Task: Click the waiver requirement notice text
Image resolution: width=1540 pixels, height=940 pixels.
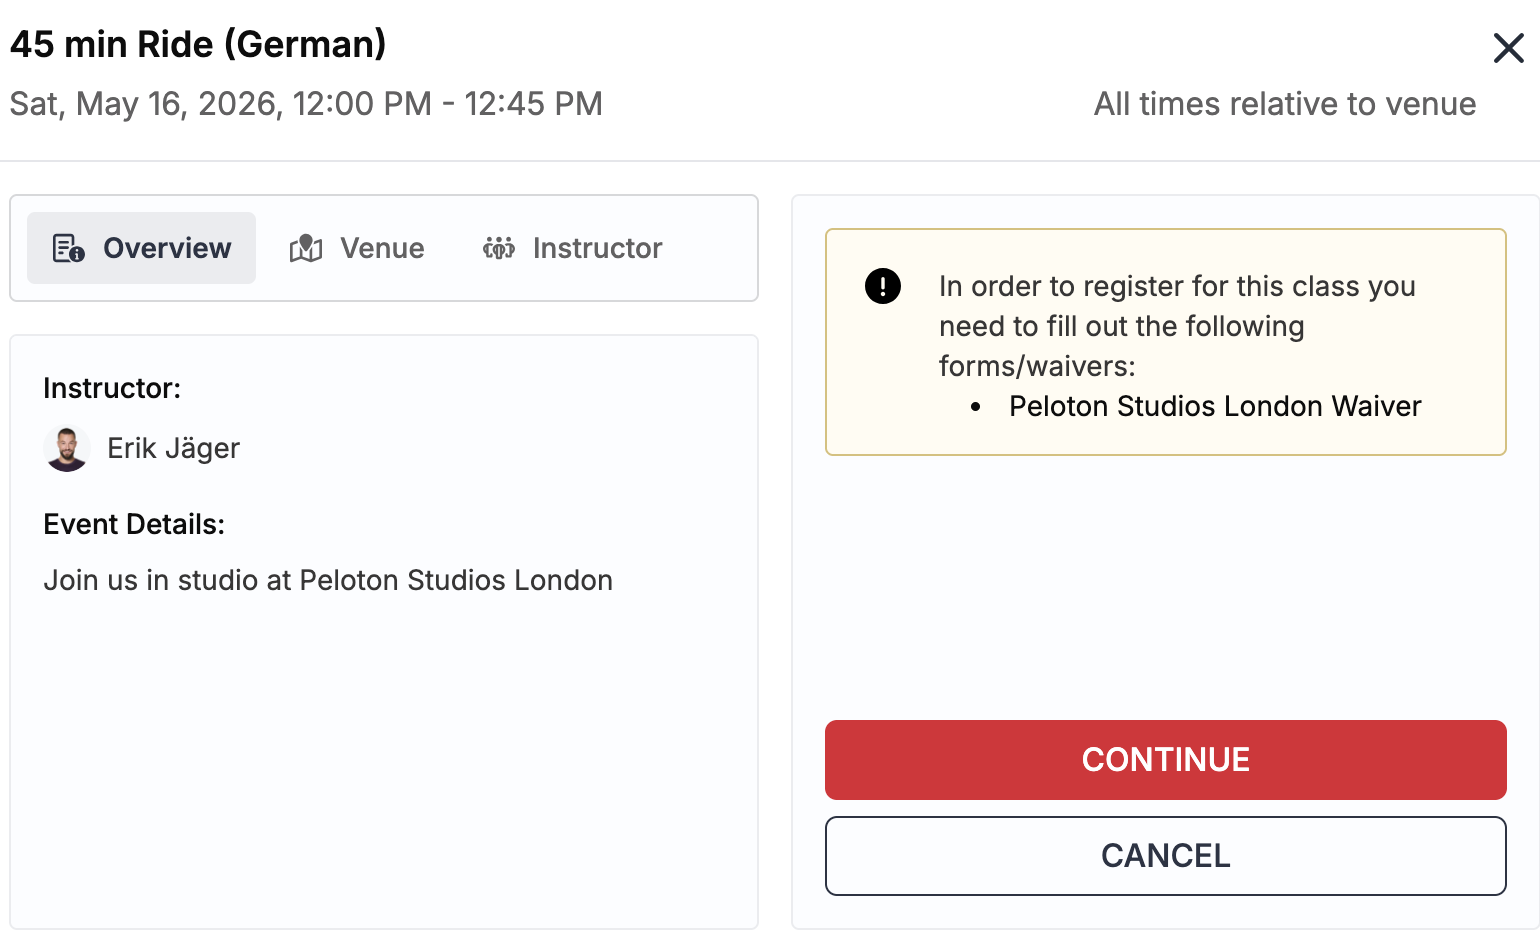Action: 1176,326
